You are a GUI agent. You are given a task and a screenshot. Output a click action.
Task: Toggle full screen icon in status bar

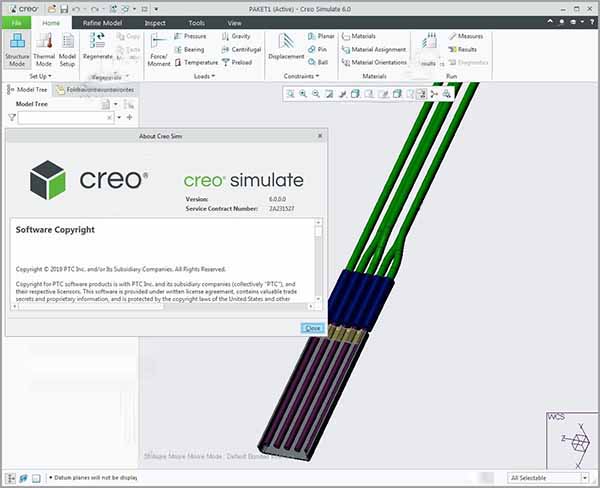point(36,478)
